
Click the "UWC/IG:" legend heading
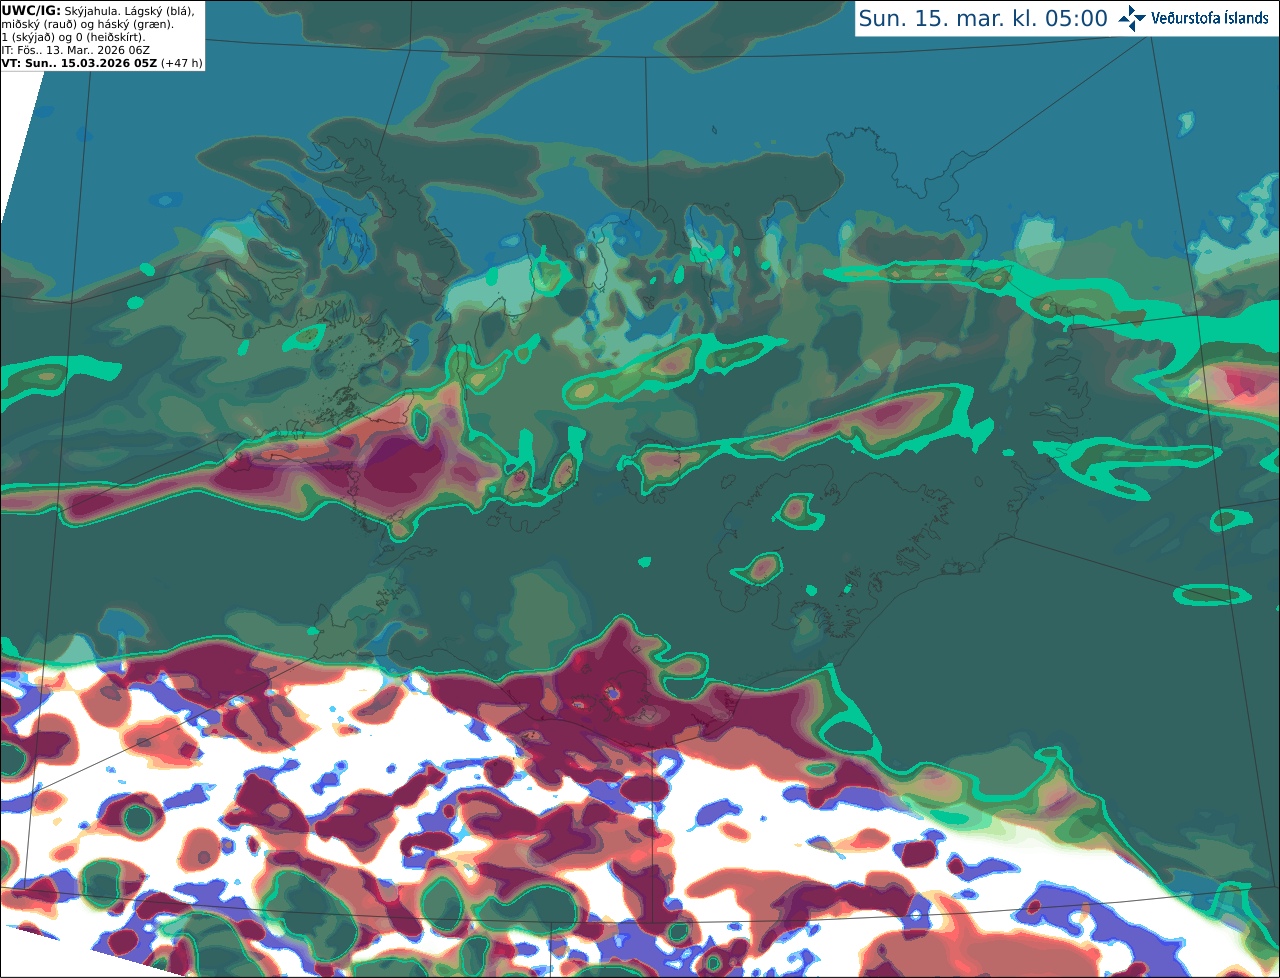(x=30, y=10)
